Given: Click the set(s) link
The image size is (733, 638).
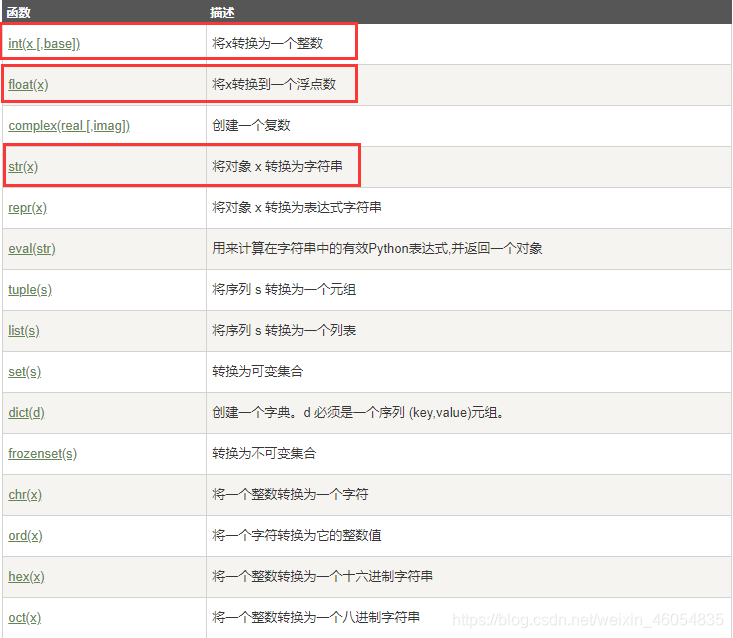Looking at the screenshot, I should point(25,372).
